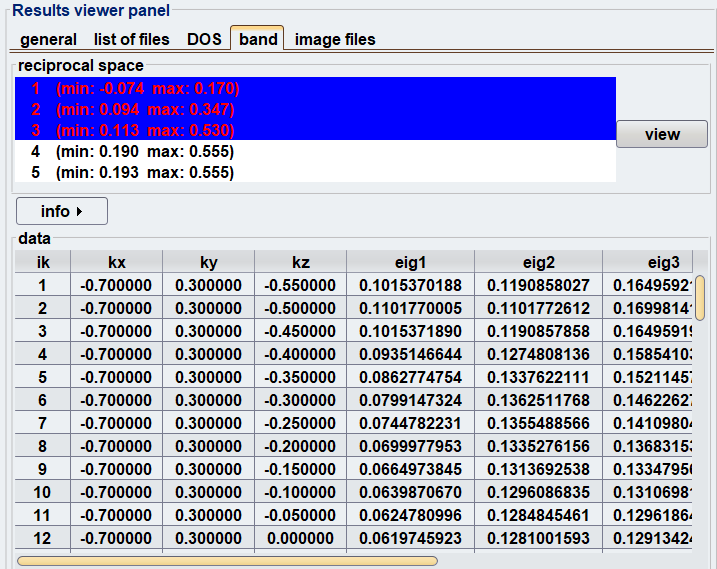
Task: Click kz cell 0.000000
Action: [300, 538]
